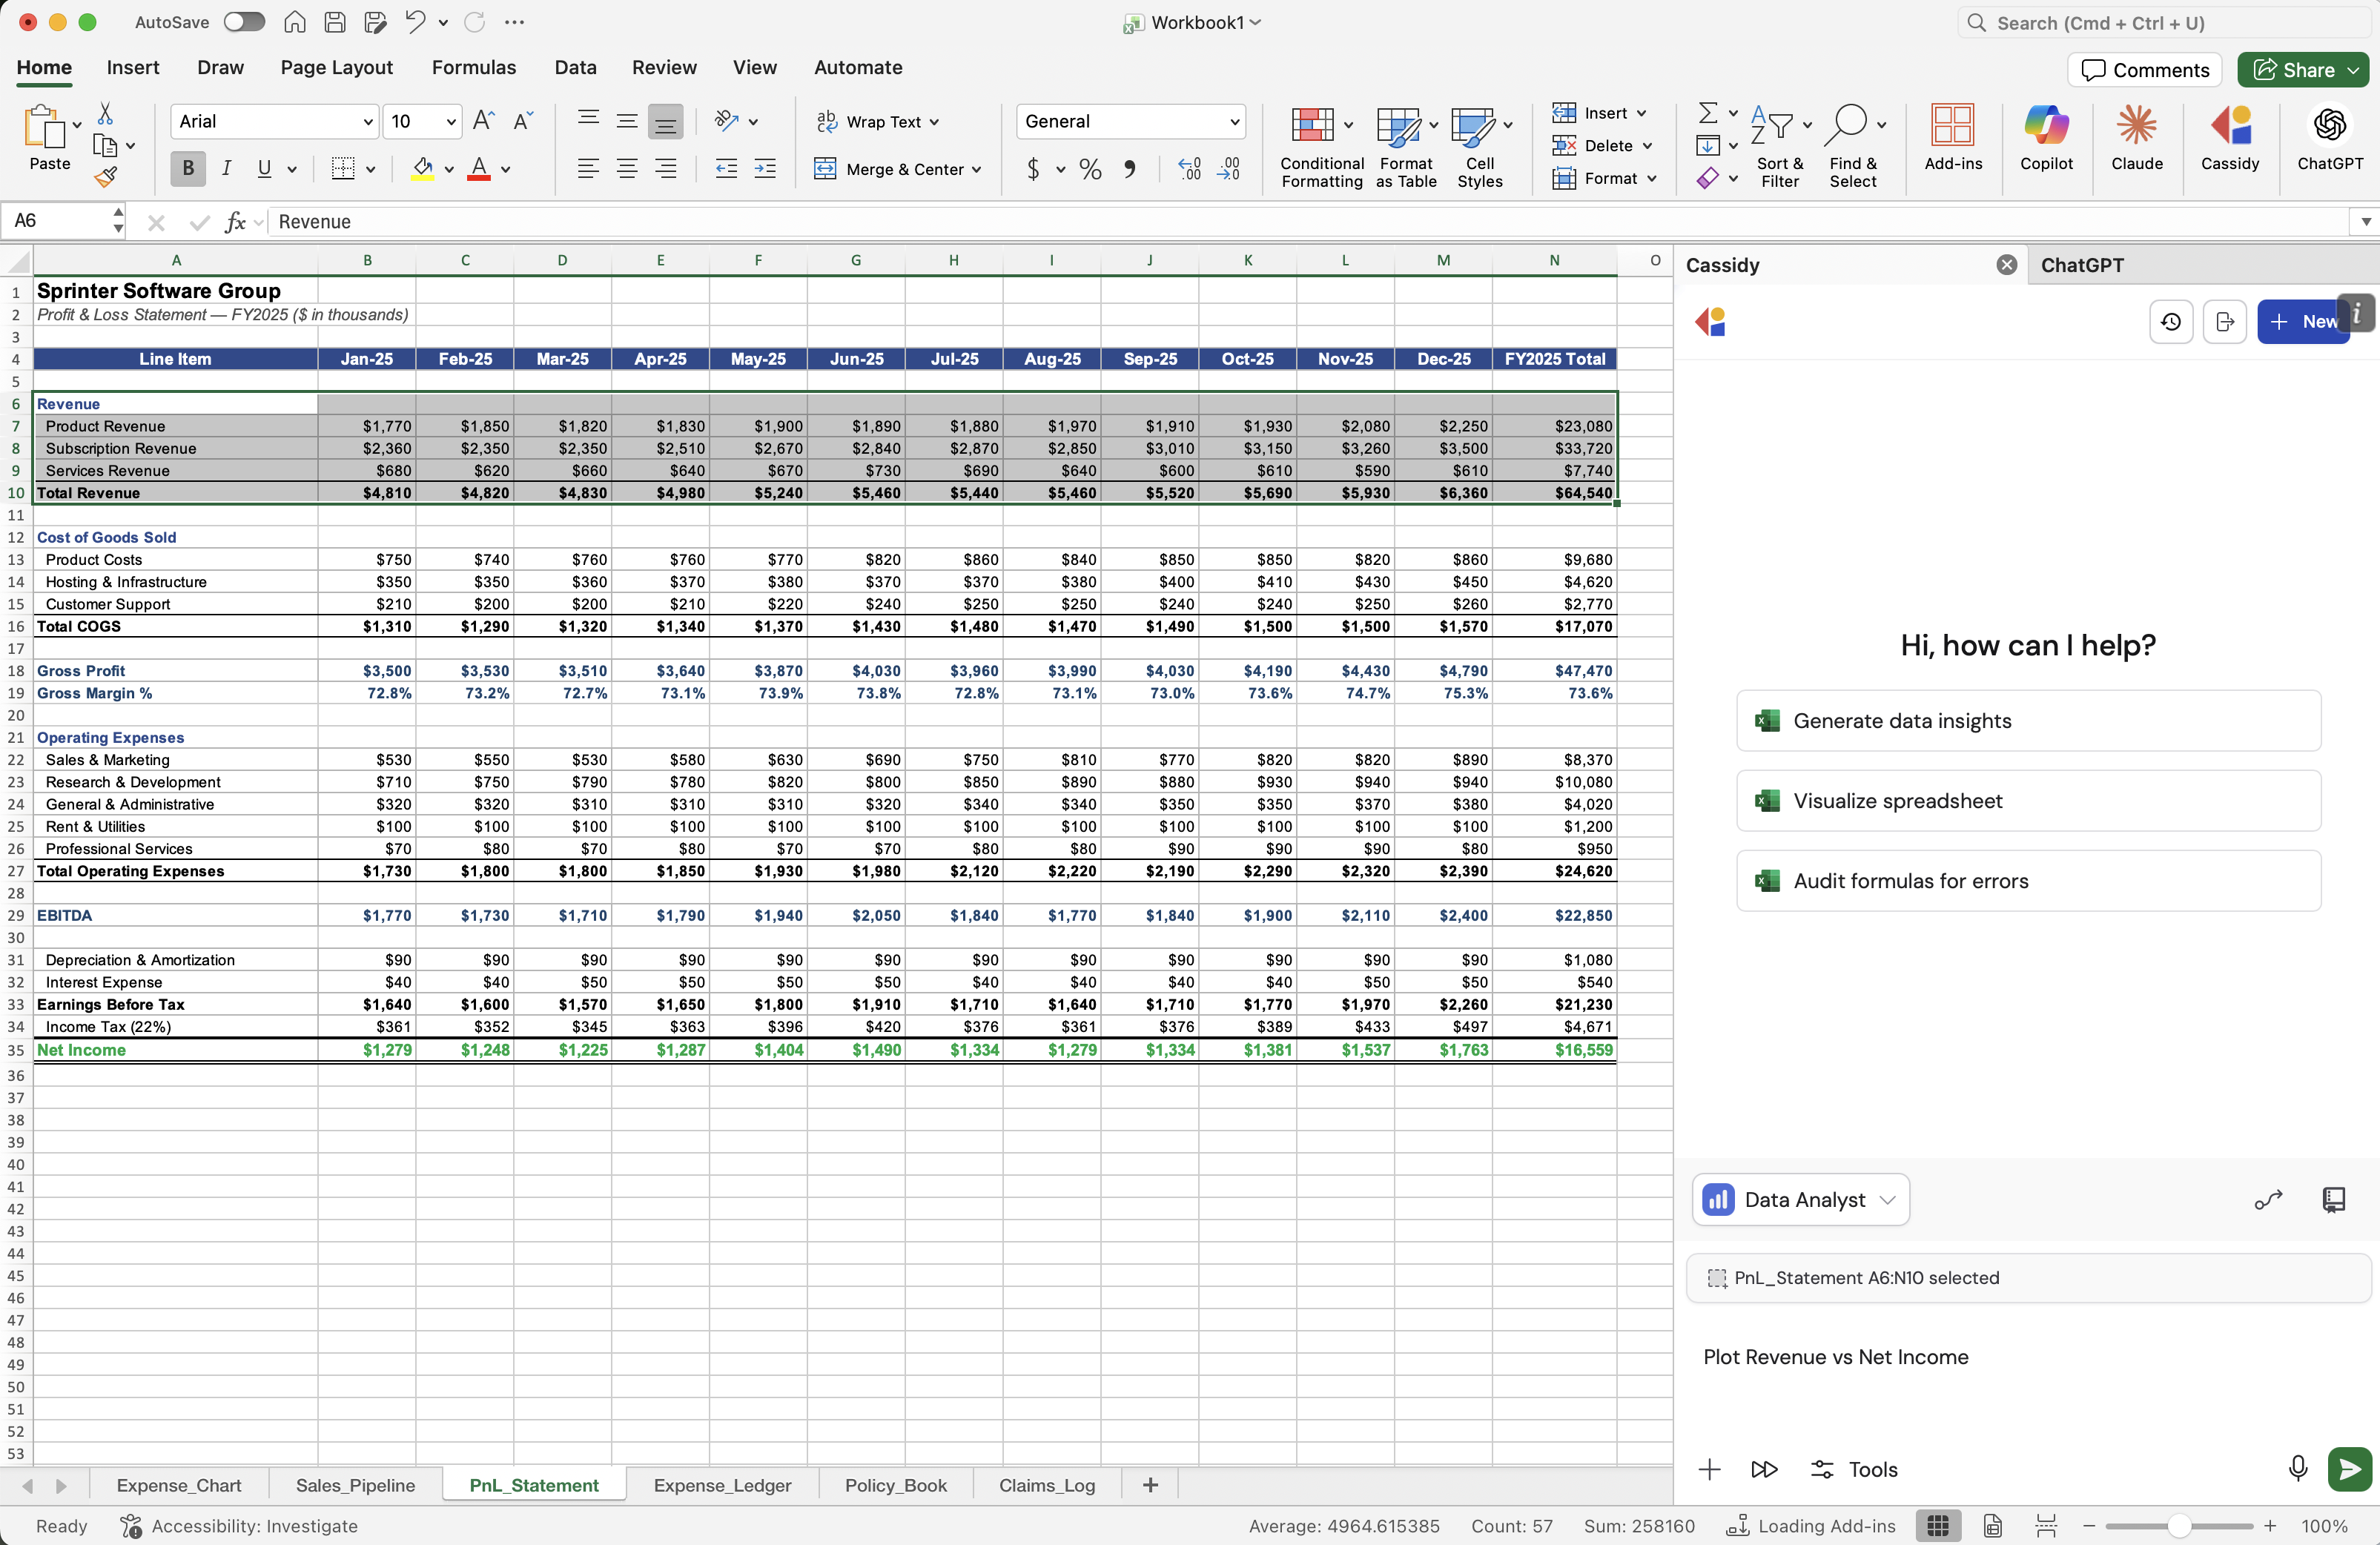Screen dimensions: 2380x1545
Task: Open the Cassidy Tools menu
Action: pyautogui.click(x=1854, y=1469)
